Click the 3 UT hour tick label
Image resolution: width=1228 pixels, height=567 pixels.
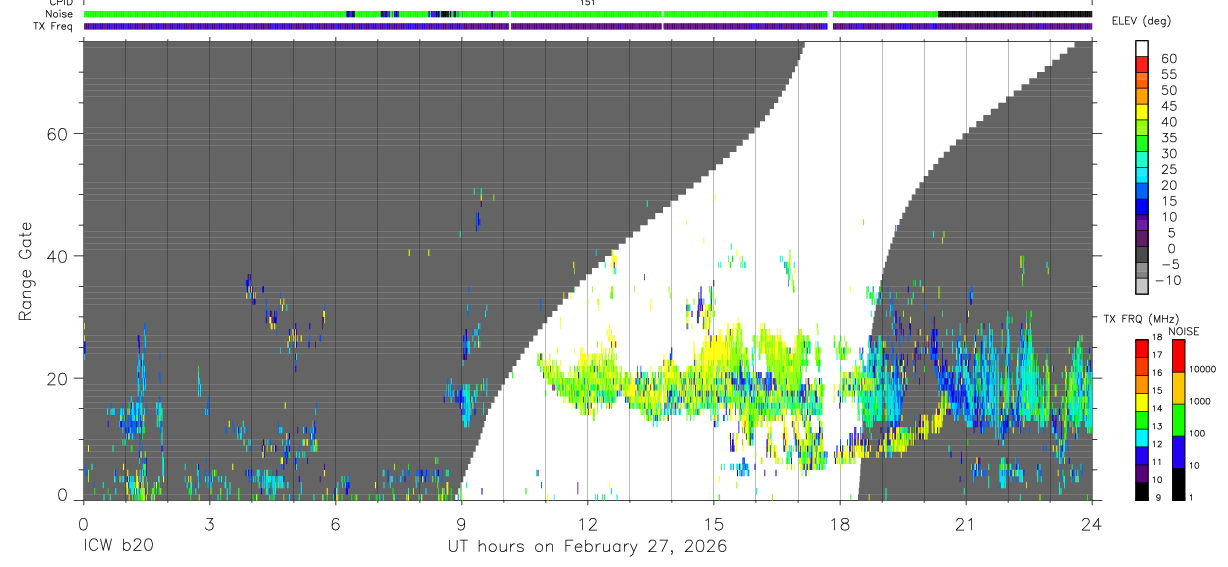click(209, 523)
